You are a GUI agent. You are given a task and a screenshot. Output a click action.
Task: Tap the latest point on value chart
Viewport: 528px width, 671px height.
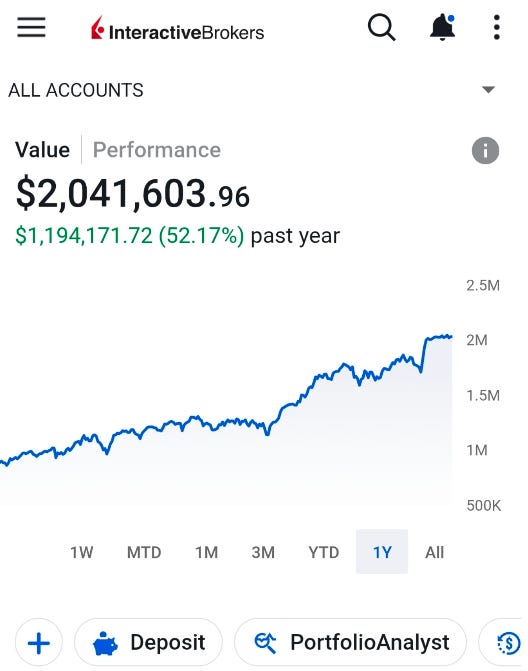(451, 337)
